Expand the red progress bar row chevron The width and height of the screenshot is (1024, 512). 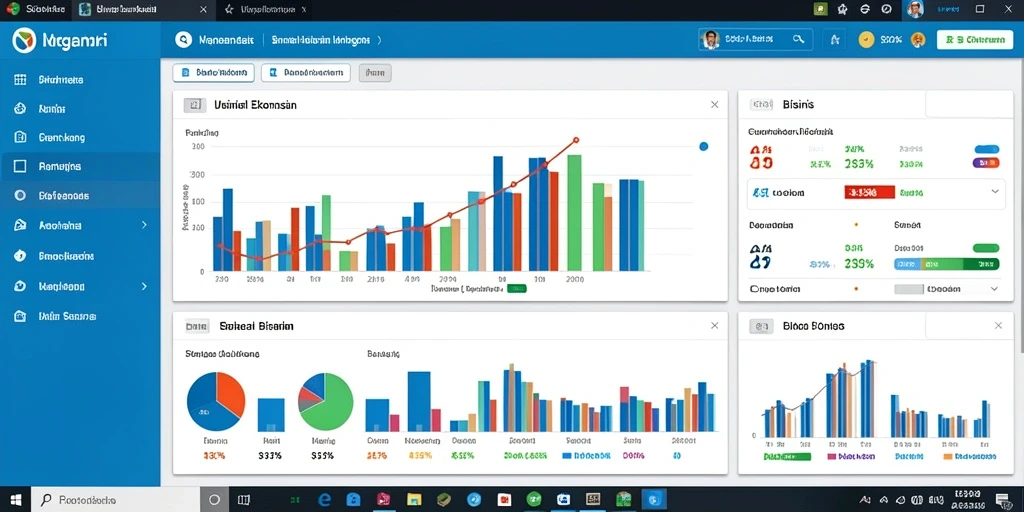pyautogui.click(x=995, y=192)
